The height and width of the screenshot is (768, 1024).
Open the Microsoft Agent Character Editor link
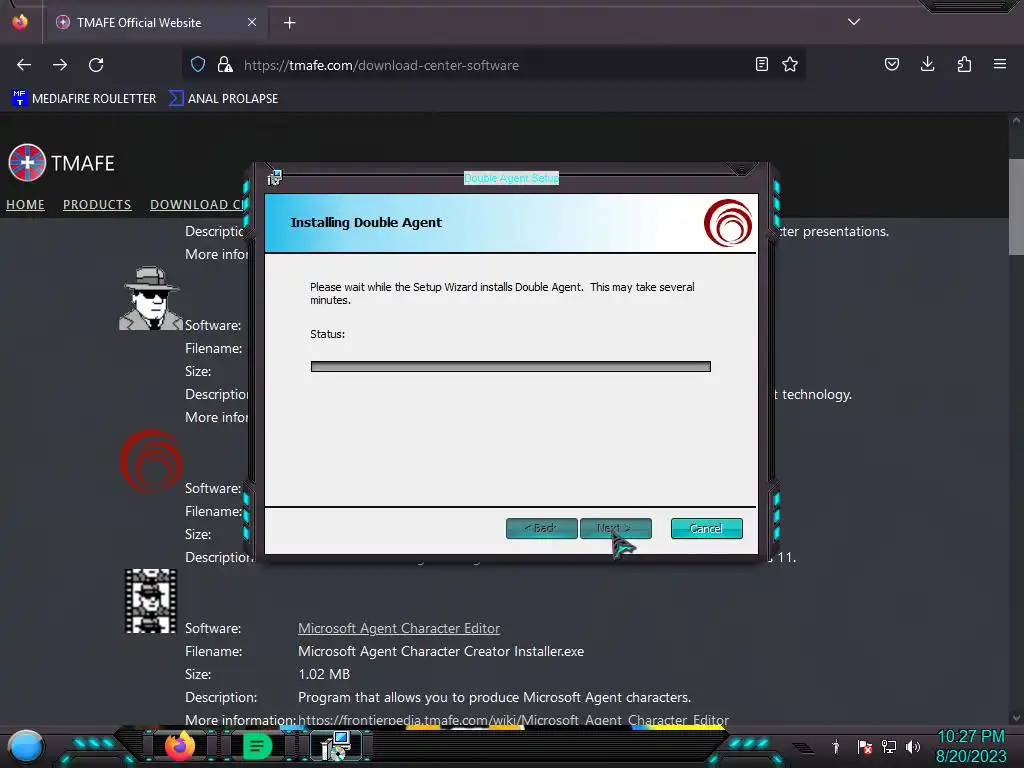(x=399, y=628)
